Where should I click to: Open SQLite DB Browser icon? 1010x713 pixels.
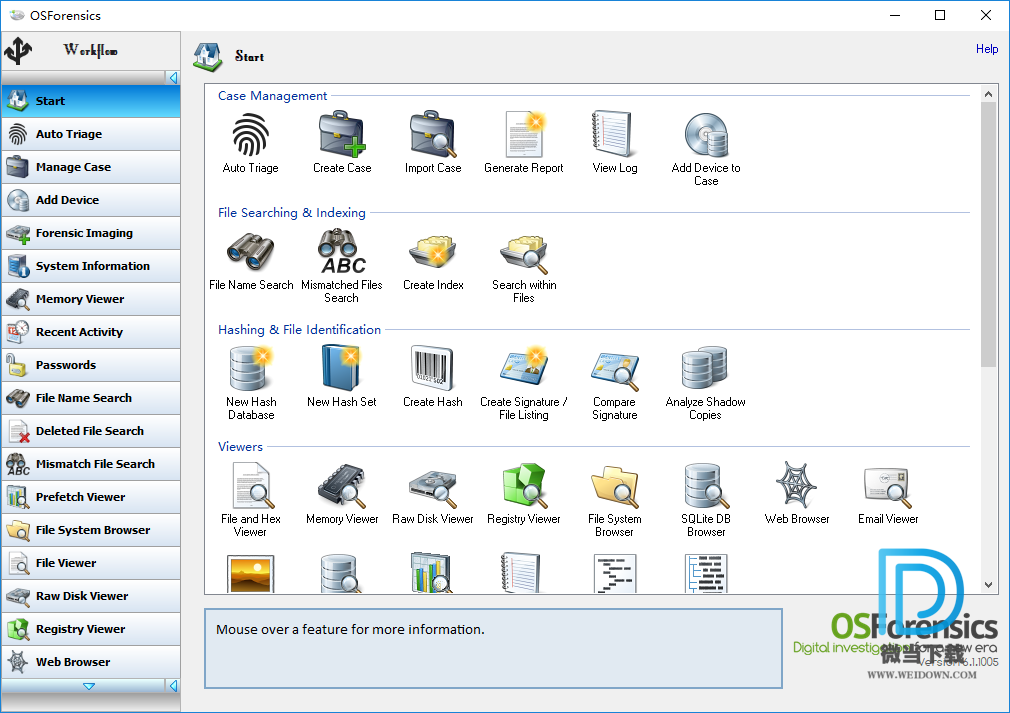[706, 485]
